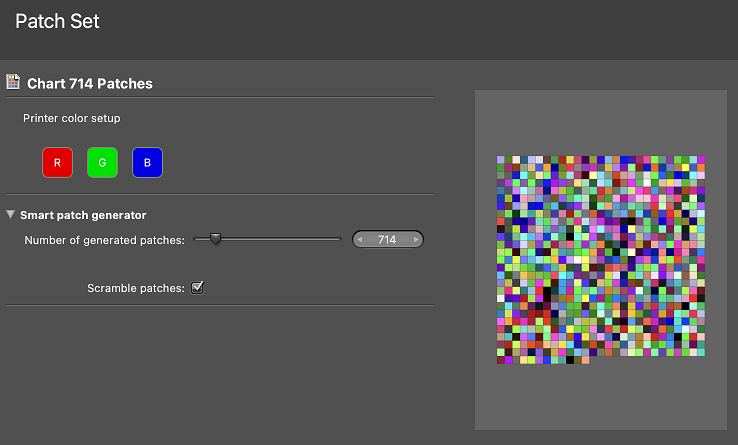Click the 714 patch number field

(x=388, y=240)
